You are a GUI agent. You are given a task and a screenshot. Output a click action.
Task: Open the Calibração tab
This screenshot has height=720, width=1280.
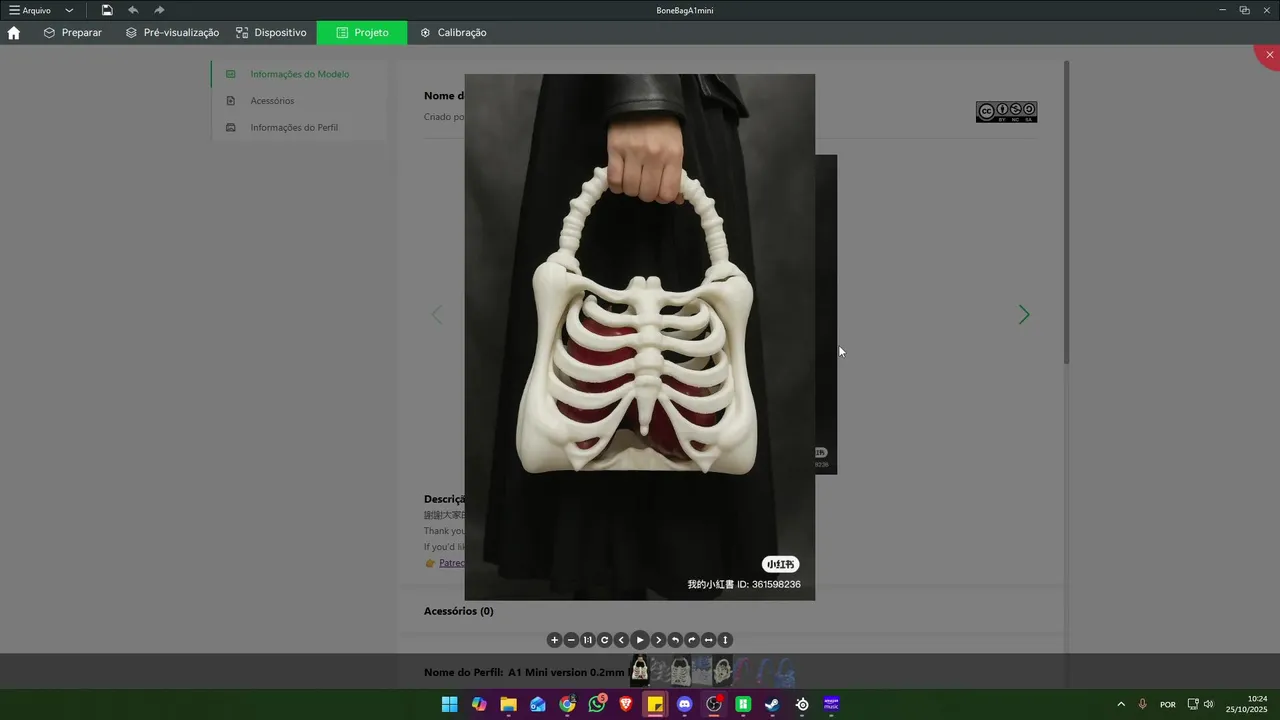tap(453, 32)
